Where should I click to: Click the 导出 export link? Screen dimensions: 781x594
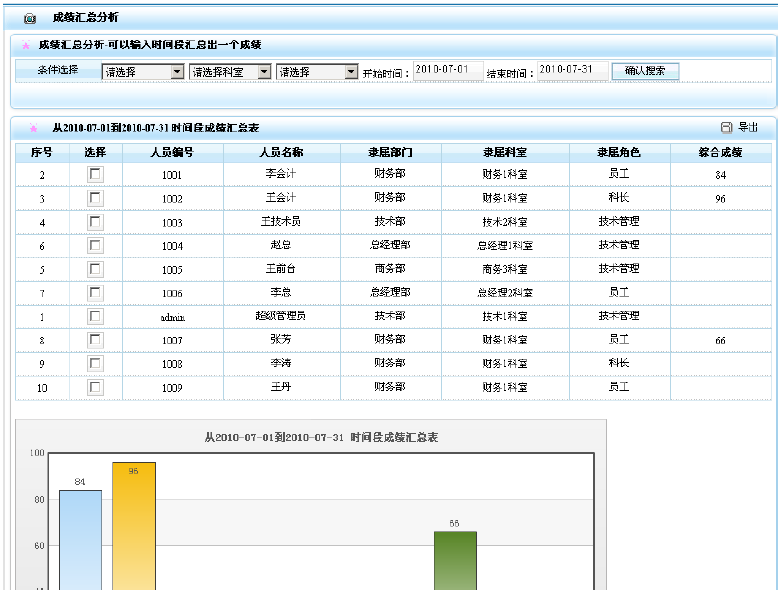(748, 127)
